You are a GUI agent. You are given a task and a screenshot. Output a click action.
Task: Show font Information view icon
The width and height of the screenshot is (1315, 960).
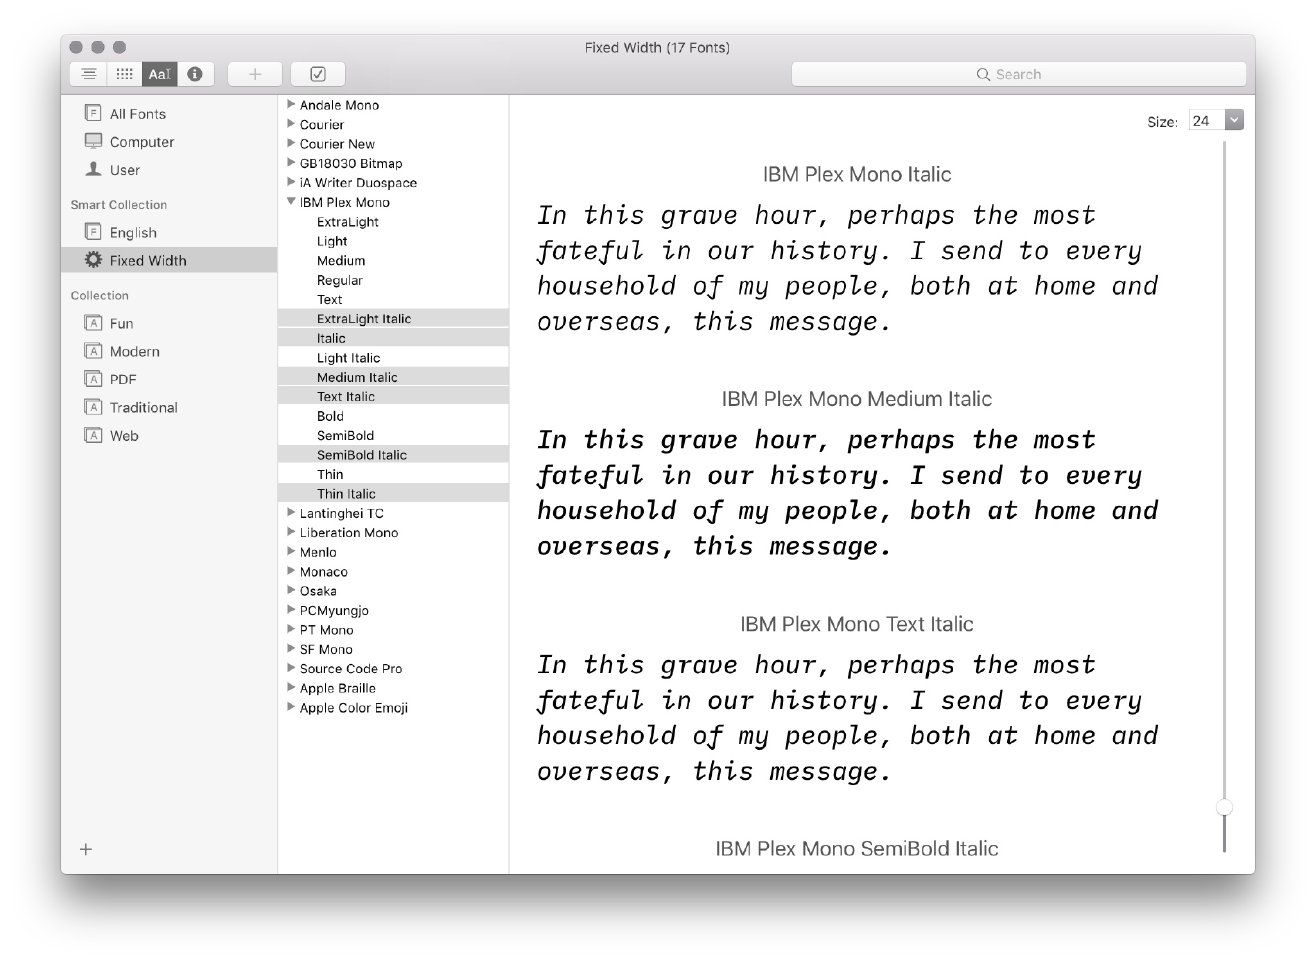(x=195, y=74)
